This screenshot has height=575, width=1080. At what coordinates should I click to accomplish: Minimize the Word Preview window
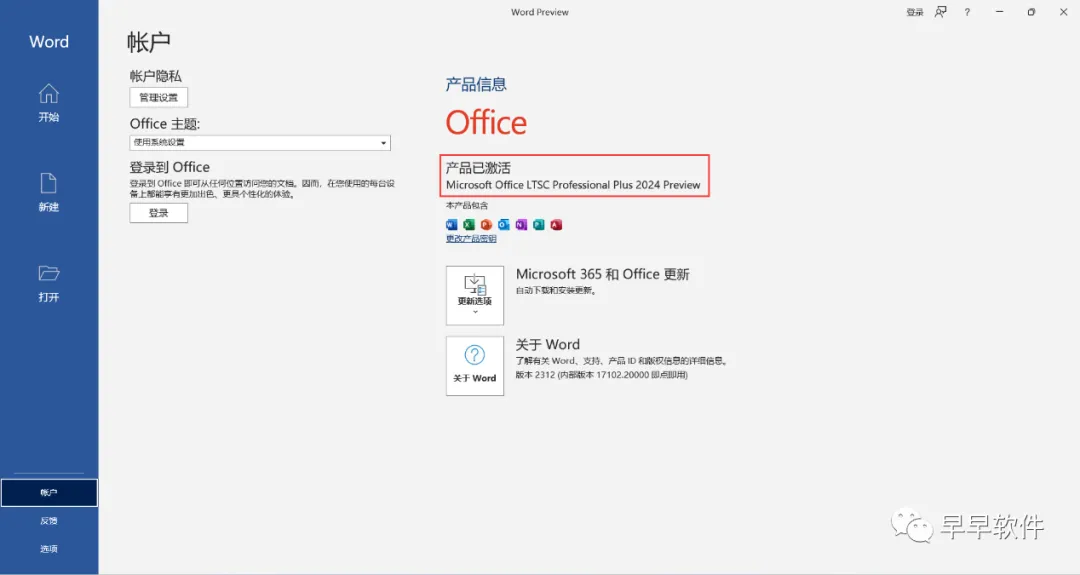(x=999, y=12)
